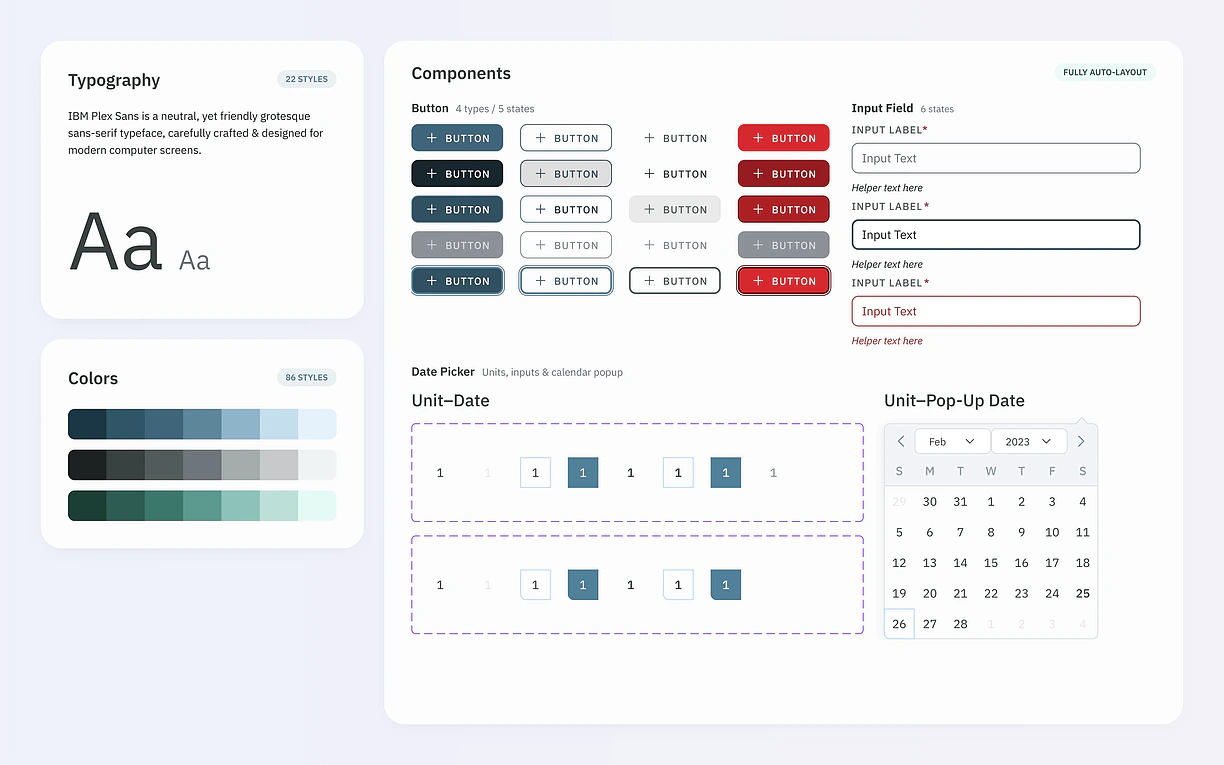Select date 10 in the calendar

point(1052,532)
